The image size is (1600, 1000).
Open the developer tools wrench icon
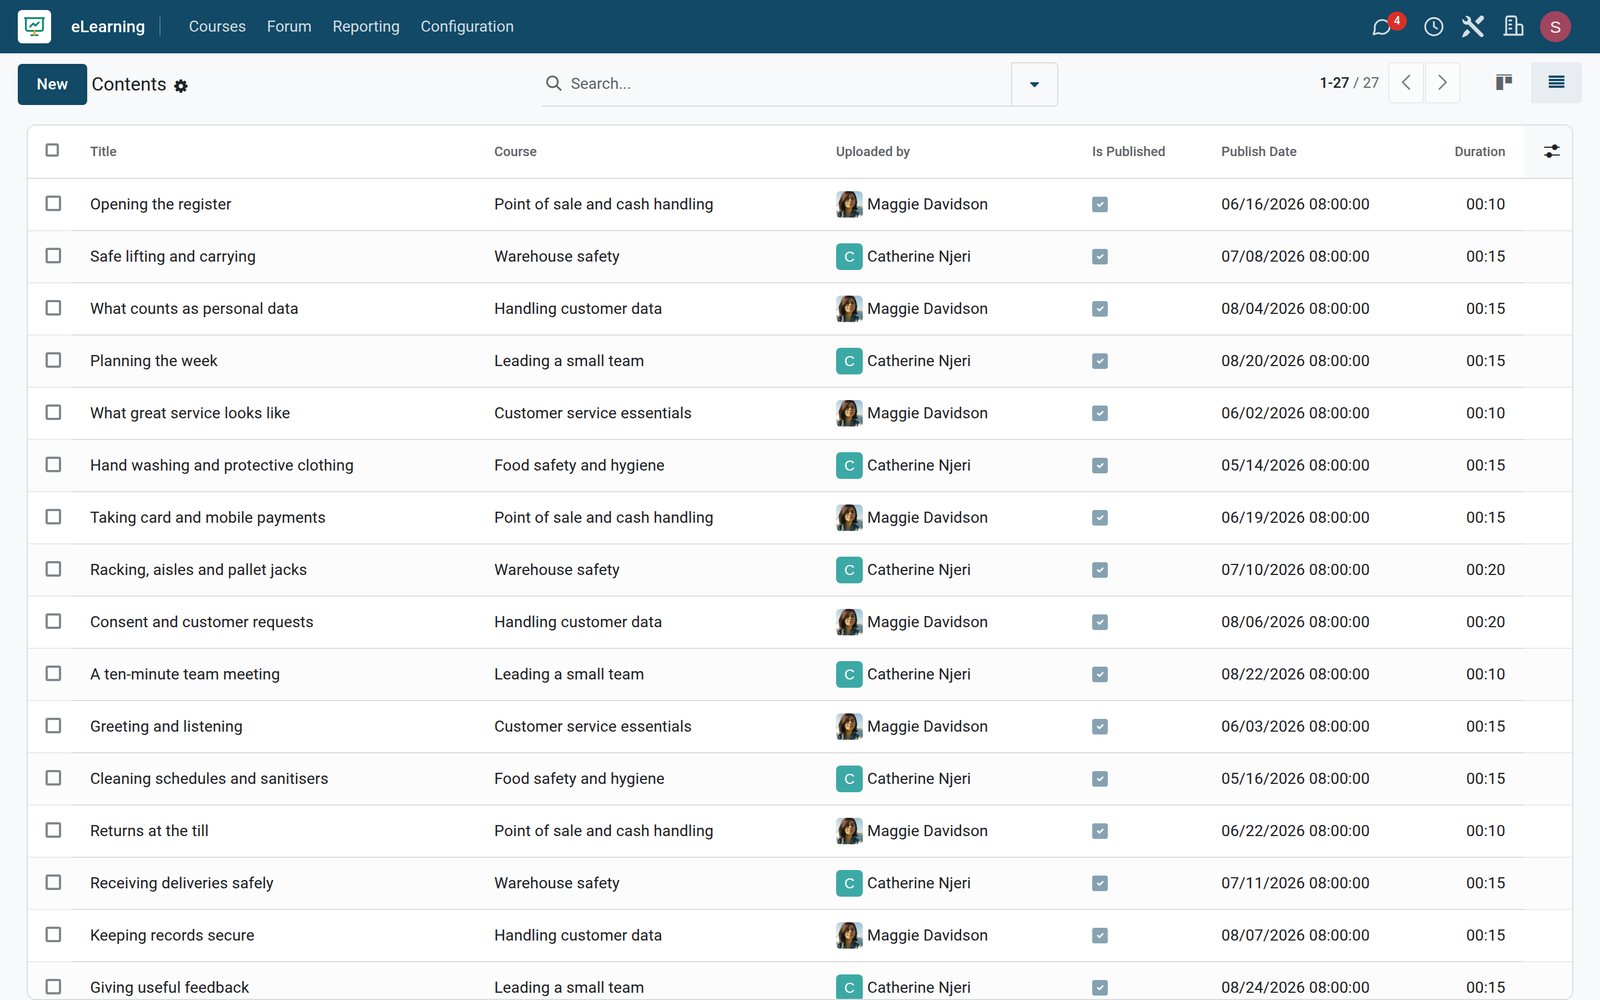coord(1473,27)
